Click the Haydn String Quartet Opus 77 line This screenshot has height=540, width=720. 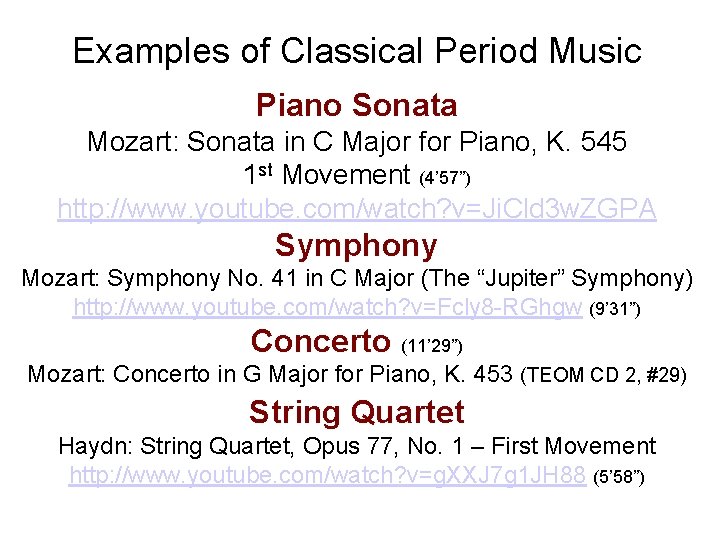357,446
